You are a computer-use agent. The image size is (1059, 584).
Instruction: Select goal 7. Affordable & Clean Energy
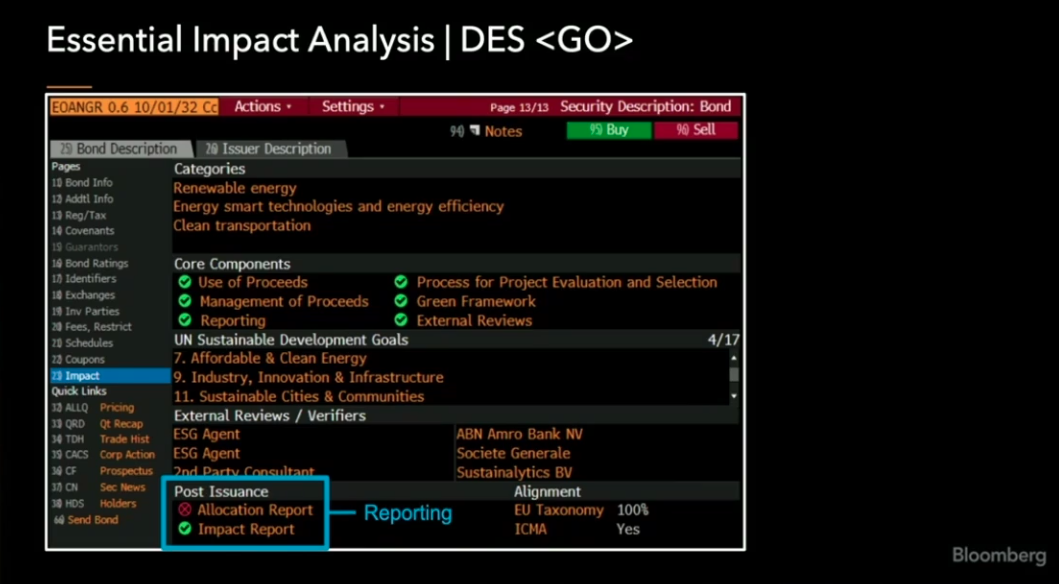270,359
